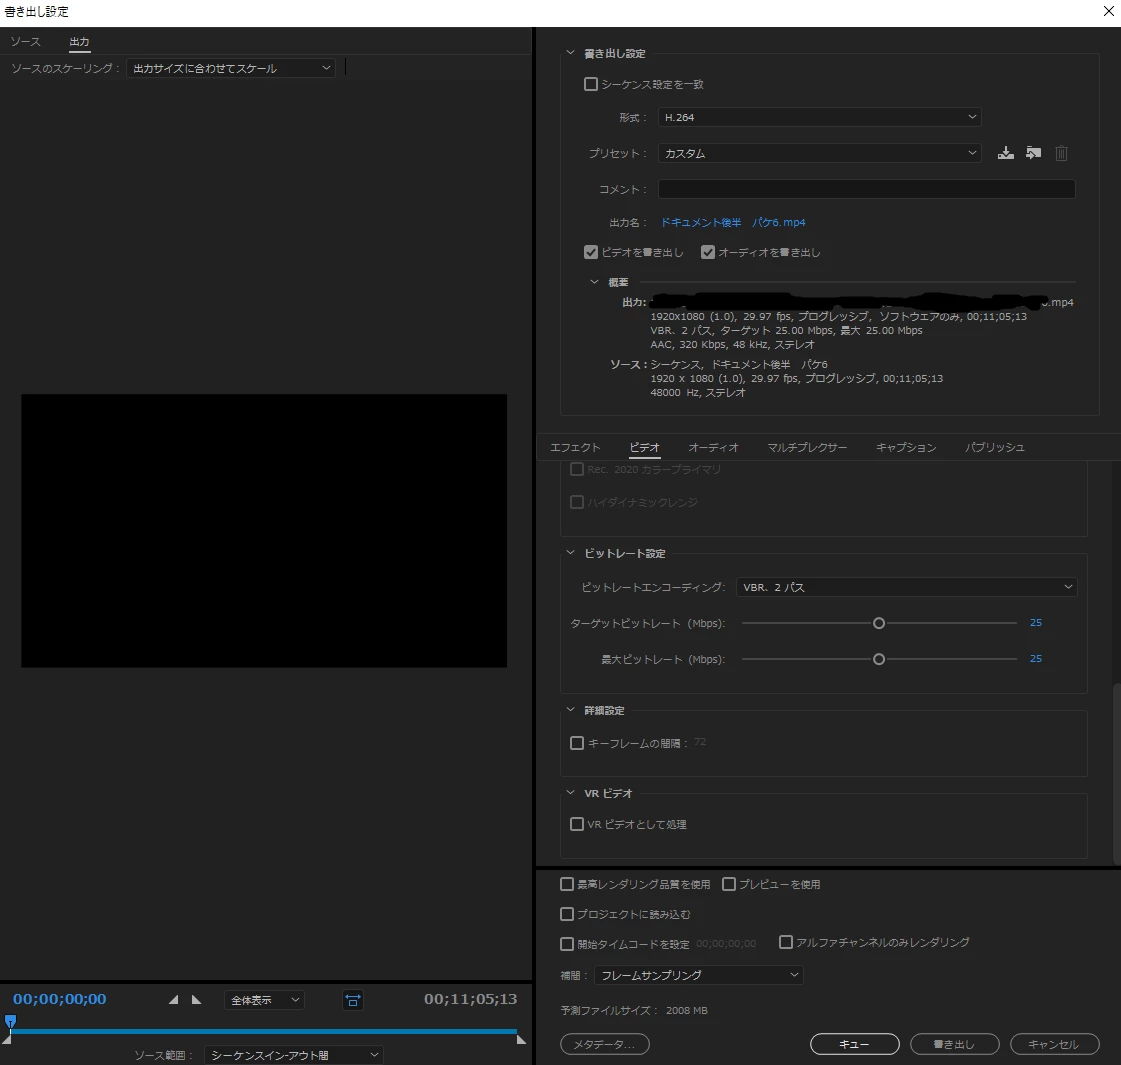This screenshot has height=1065, width=1121.
Task: Close the 書き出し設定 dialog
Action: click(1109, 11)
